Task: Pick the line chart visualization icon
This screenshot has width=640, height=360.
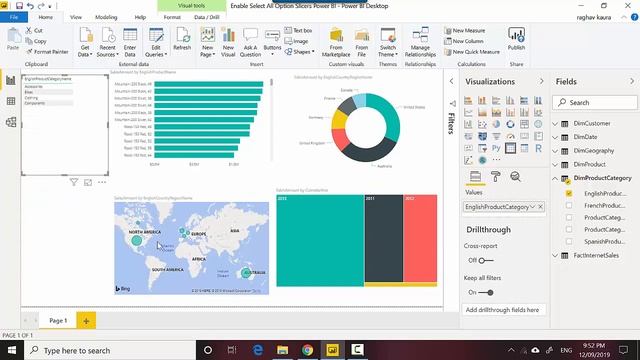Action: [x=468, y=112]
